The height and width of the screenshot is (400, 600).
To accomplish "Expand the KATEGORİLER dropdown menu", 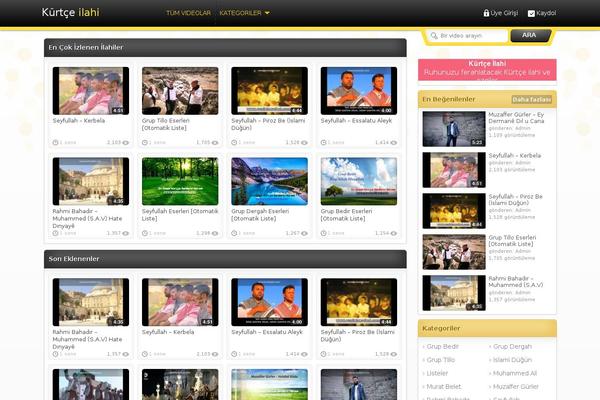I will pos(245,13).
